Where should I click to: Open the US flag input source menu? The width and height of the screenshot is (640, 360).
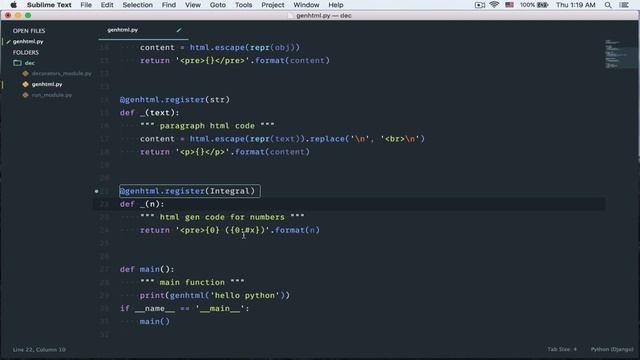509,5
